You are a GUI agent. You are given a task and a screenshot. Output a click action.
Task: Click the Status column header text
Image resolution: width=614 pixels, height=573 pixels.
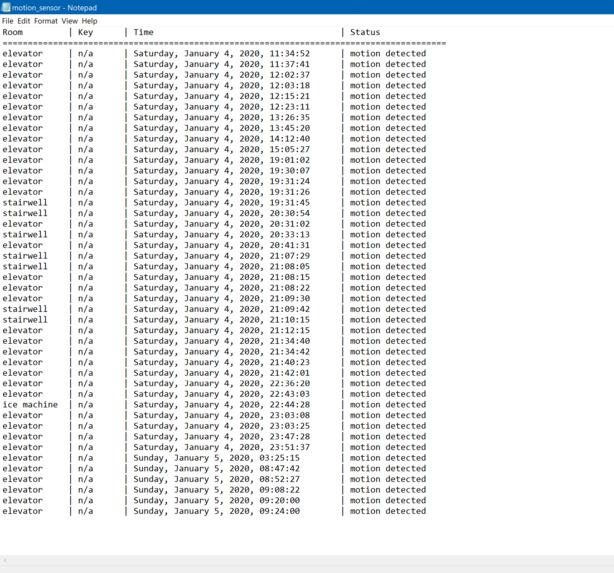point(365,32)
